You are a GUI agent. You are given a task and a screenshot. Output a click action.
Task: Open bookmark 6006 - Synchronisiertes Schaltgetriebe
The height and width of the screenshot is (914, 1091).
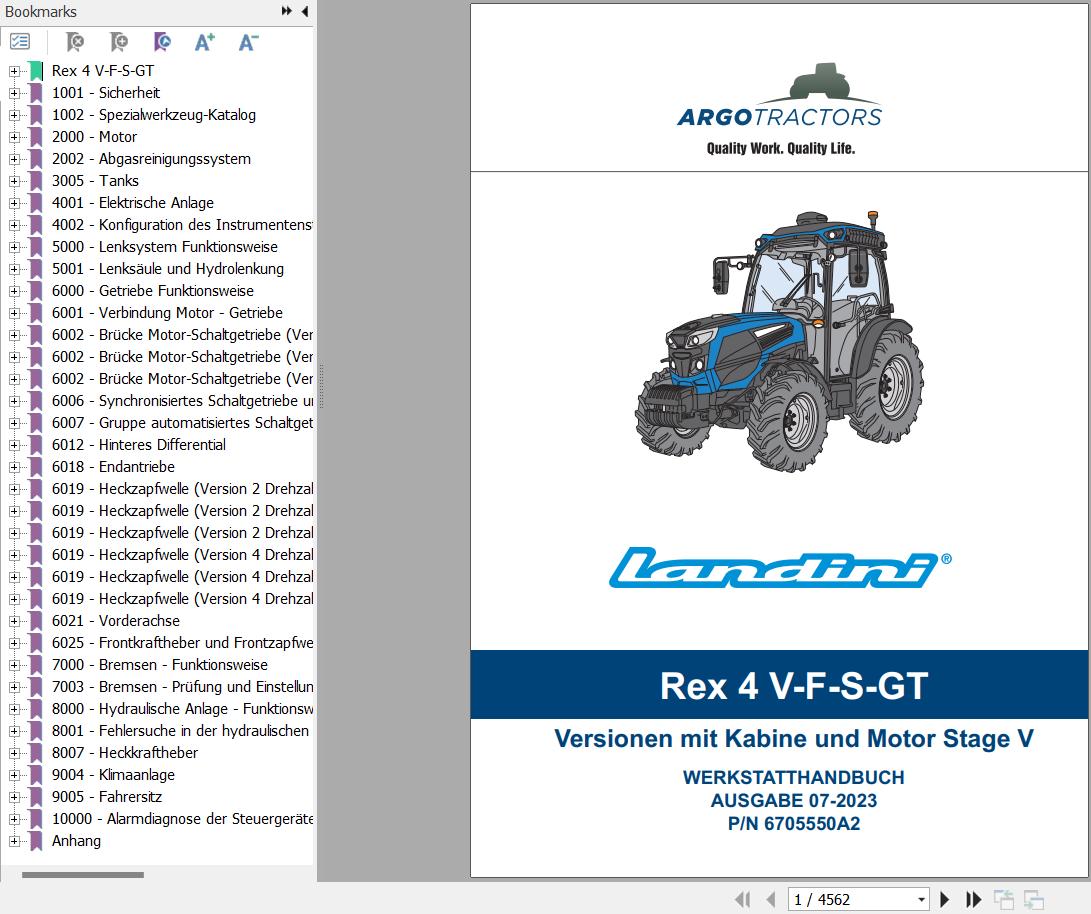tap(182, 401)
